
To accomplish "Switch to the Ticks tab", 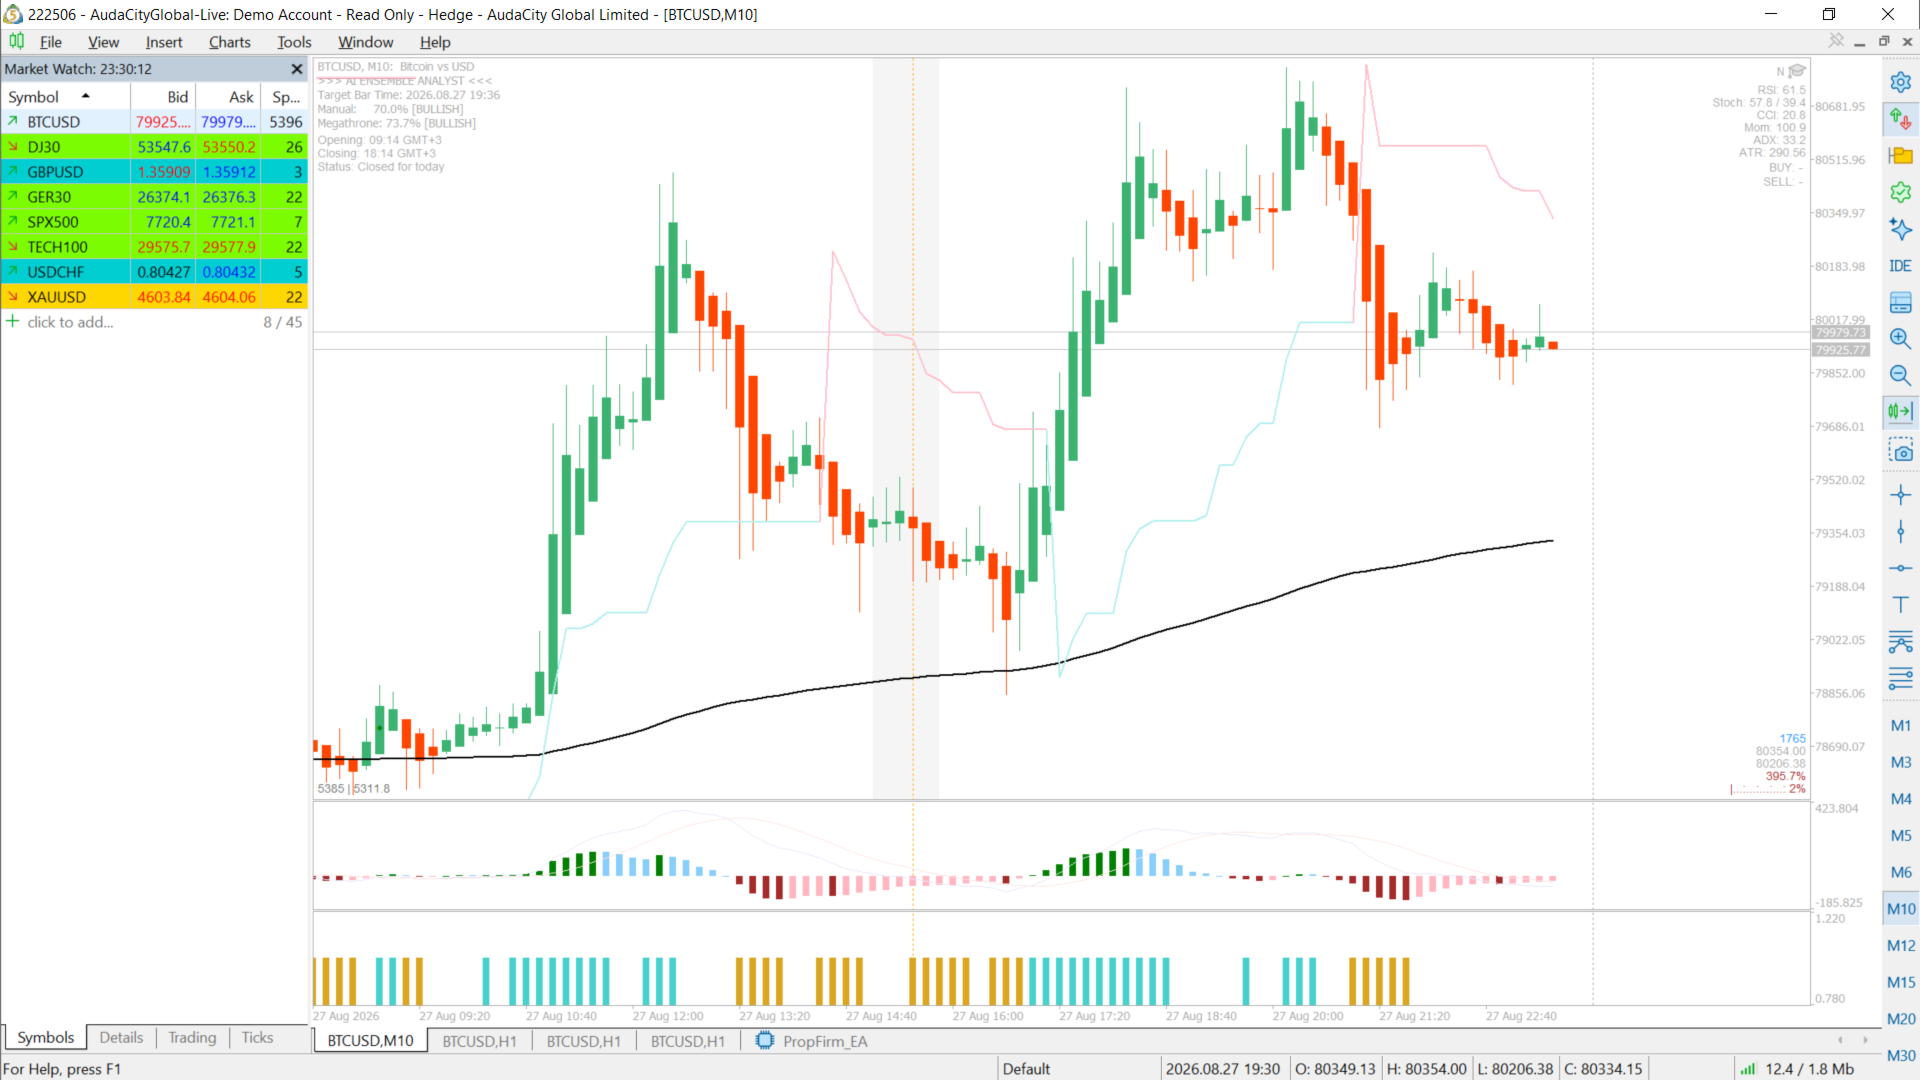I will pos(257,1037).
